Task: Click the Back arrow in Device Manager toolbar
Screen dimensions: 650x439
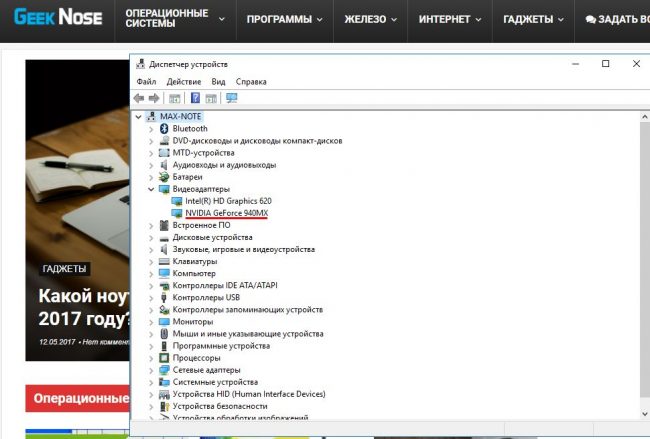Action: [x=139, y=98]
